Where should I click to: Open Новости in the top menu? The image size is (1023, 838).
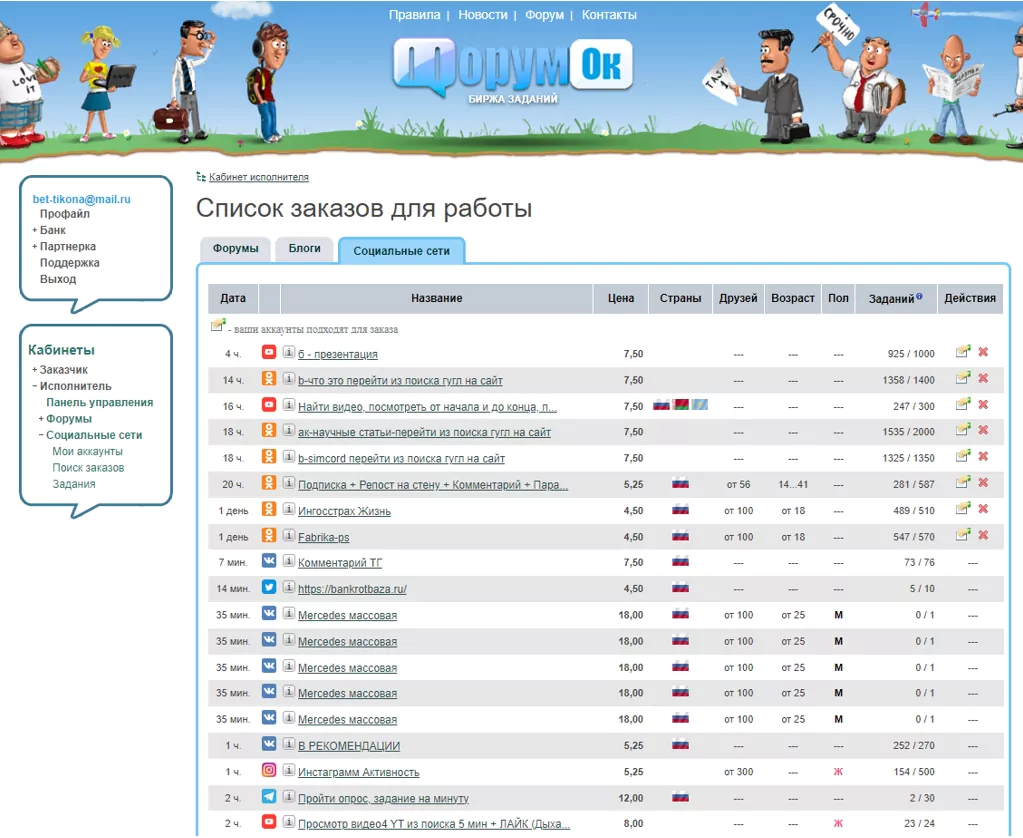[x=483, y=14]
